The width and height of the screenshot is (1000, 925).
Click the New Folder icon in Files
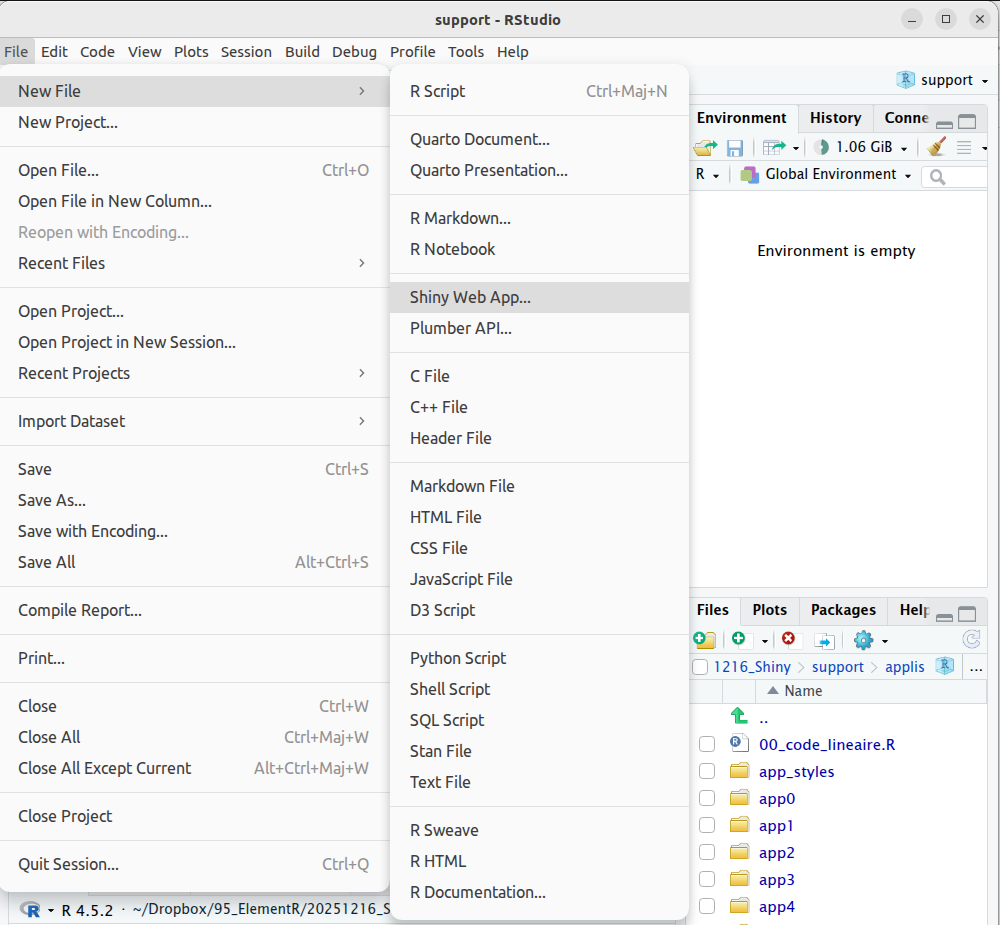click(705, 640)
